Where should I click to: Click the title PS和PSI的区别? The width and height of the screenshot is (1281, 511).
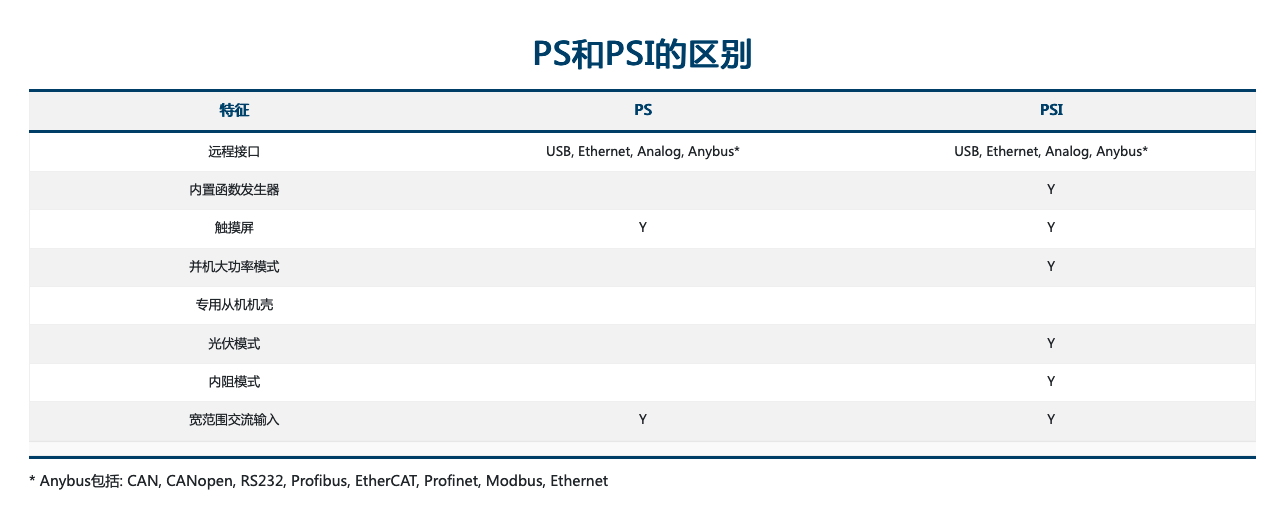coord(641,54)
